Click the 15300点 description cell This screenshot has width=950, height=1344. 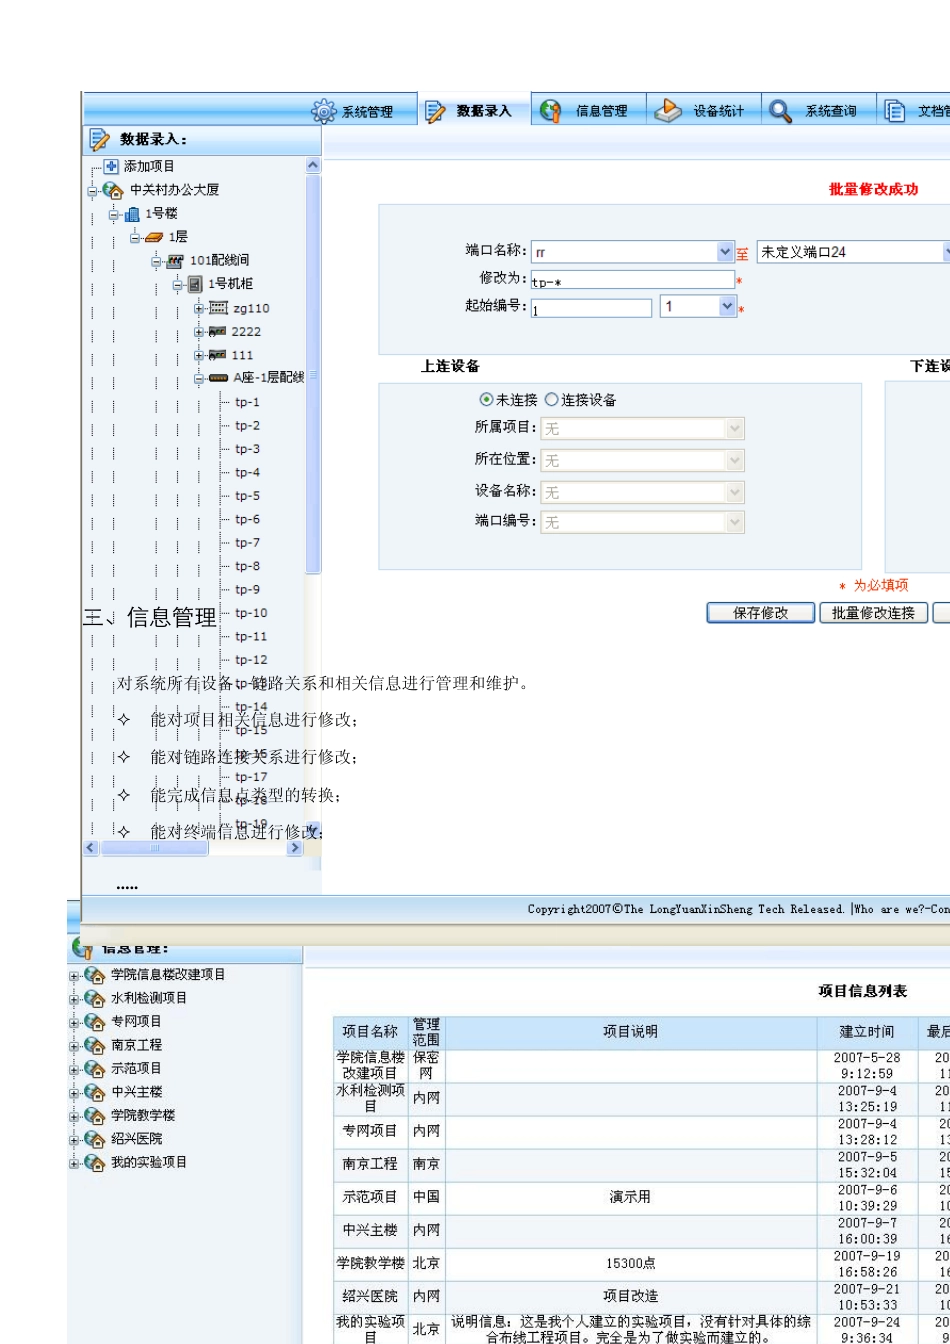(630, 1263)
